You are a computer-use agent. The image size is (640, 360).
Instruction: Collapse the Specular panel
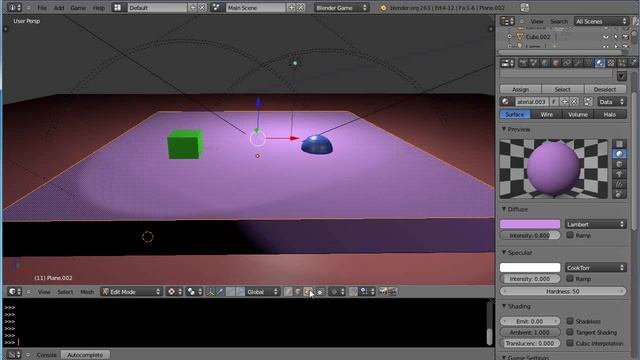tap(504, 252)
